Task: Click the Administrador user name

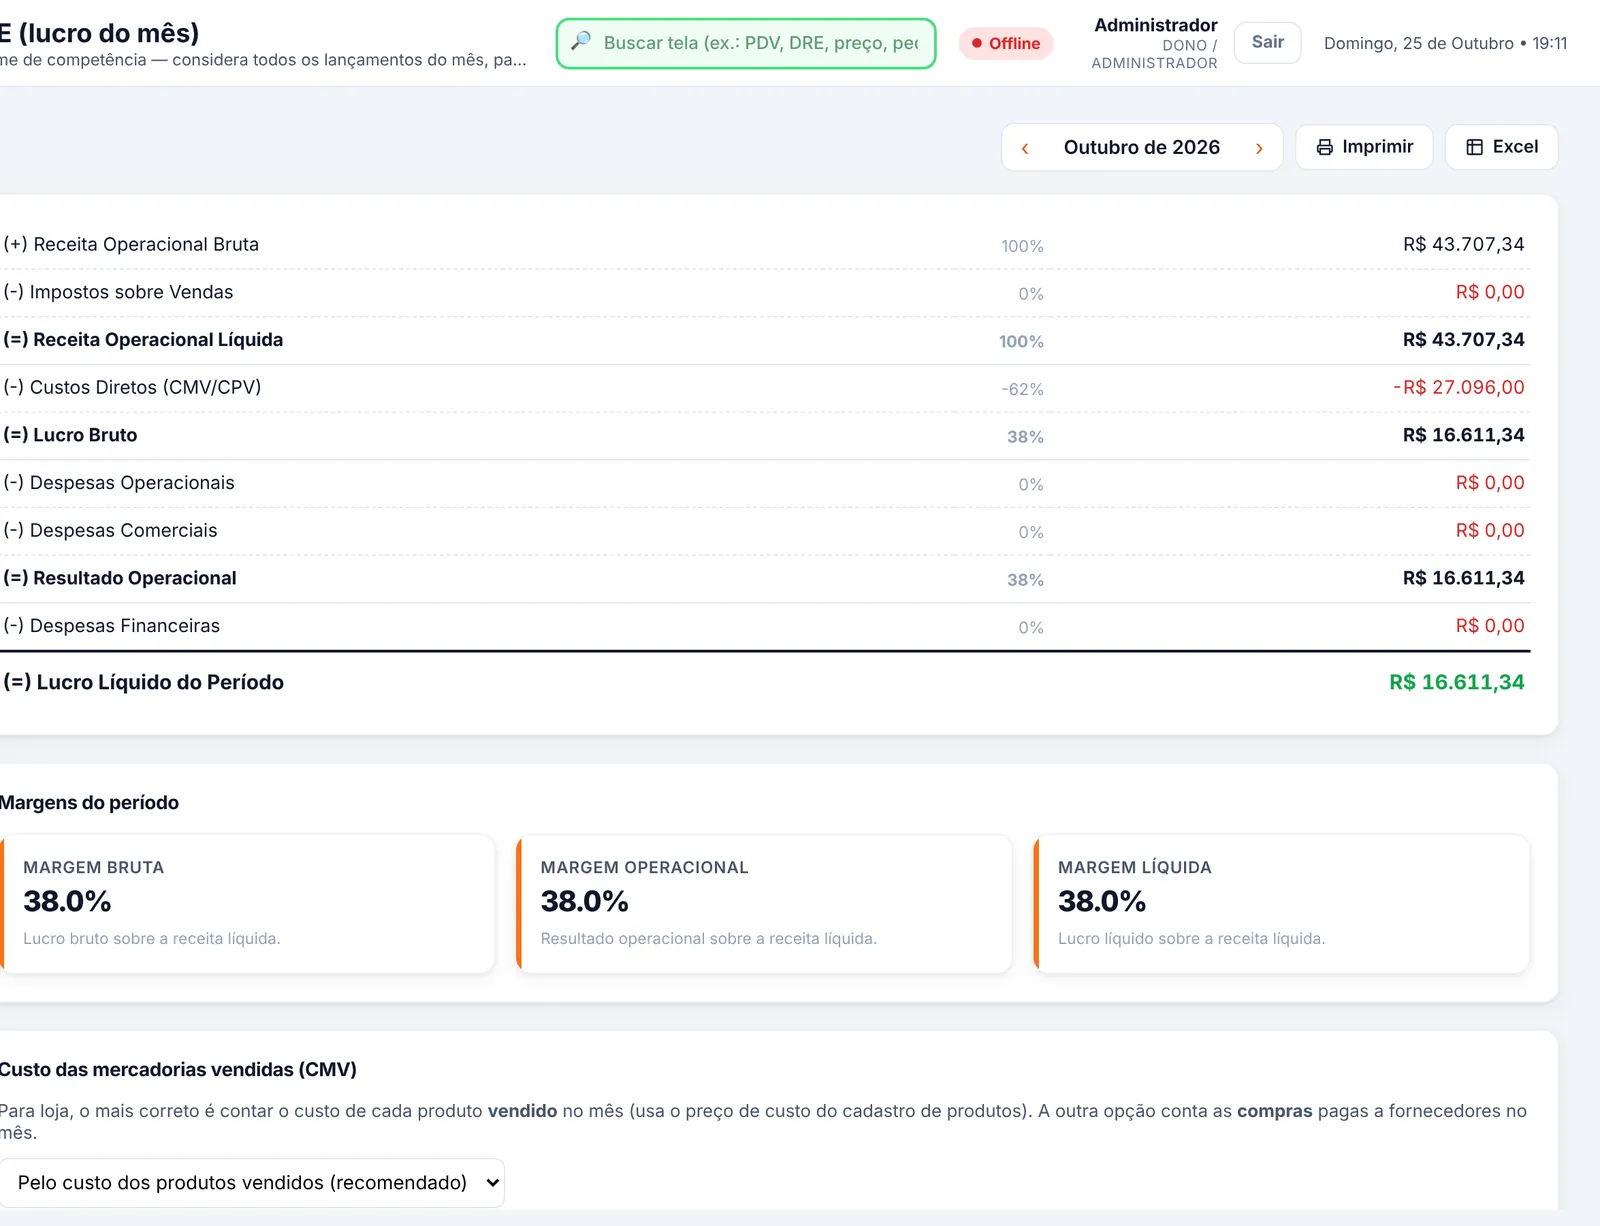Action: [x=1156, y=25]
